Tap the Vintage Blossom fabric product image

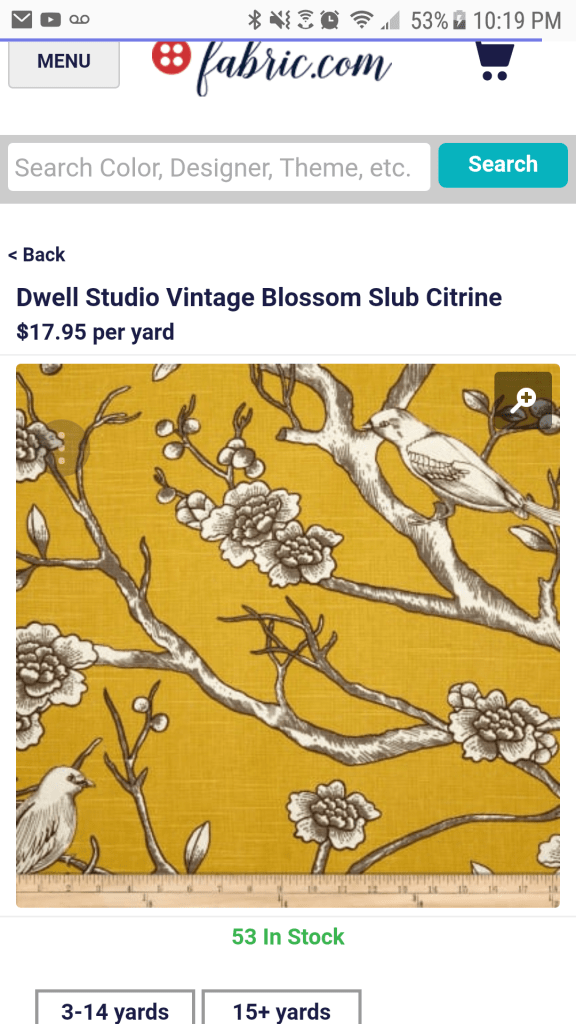(x=288, y=635)
